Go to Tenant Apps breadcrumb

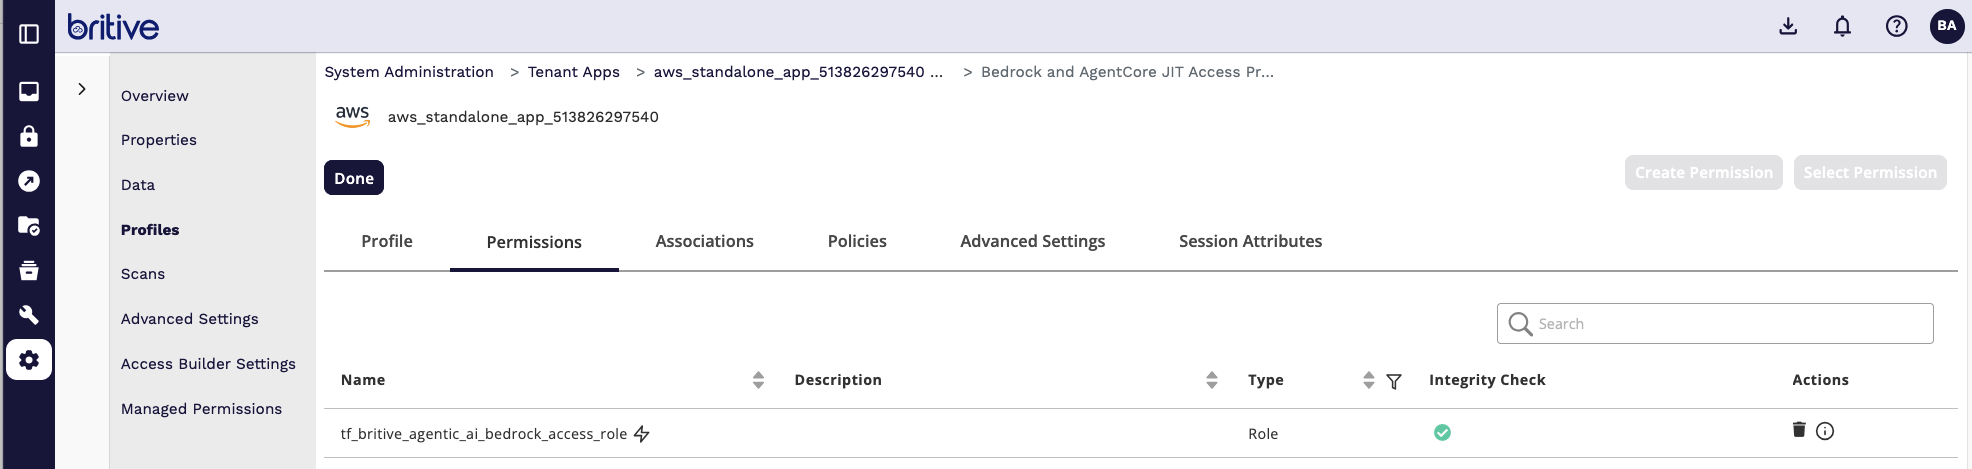(573, 72)
